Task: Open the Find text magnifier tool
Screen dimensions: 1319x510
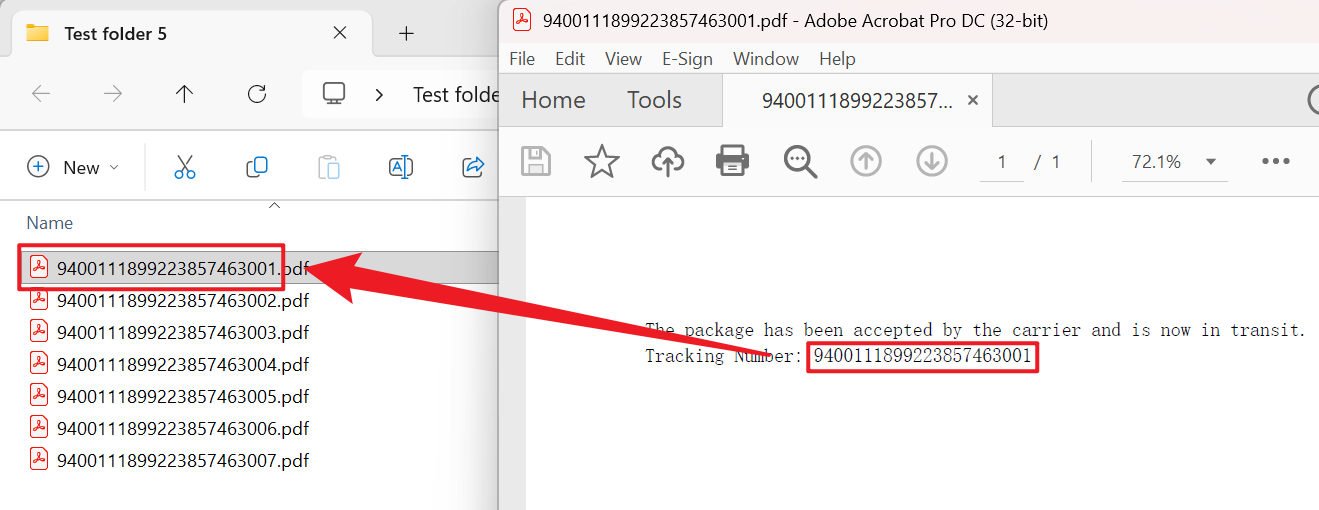Action: (x=800, y=161)
